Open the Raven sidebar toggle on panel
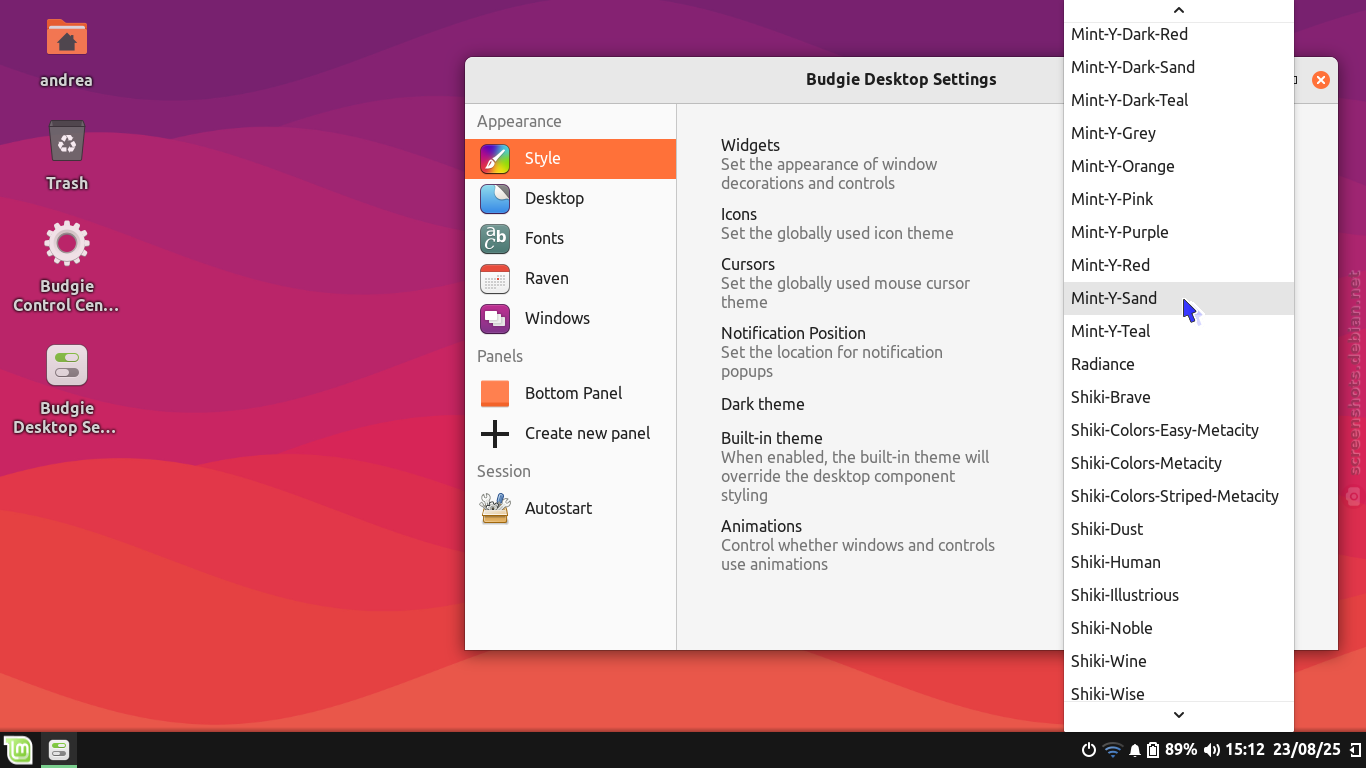This screenshot has width=1366, height=768. 1354,749
